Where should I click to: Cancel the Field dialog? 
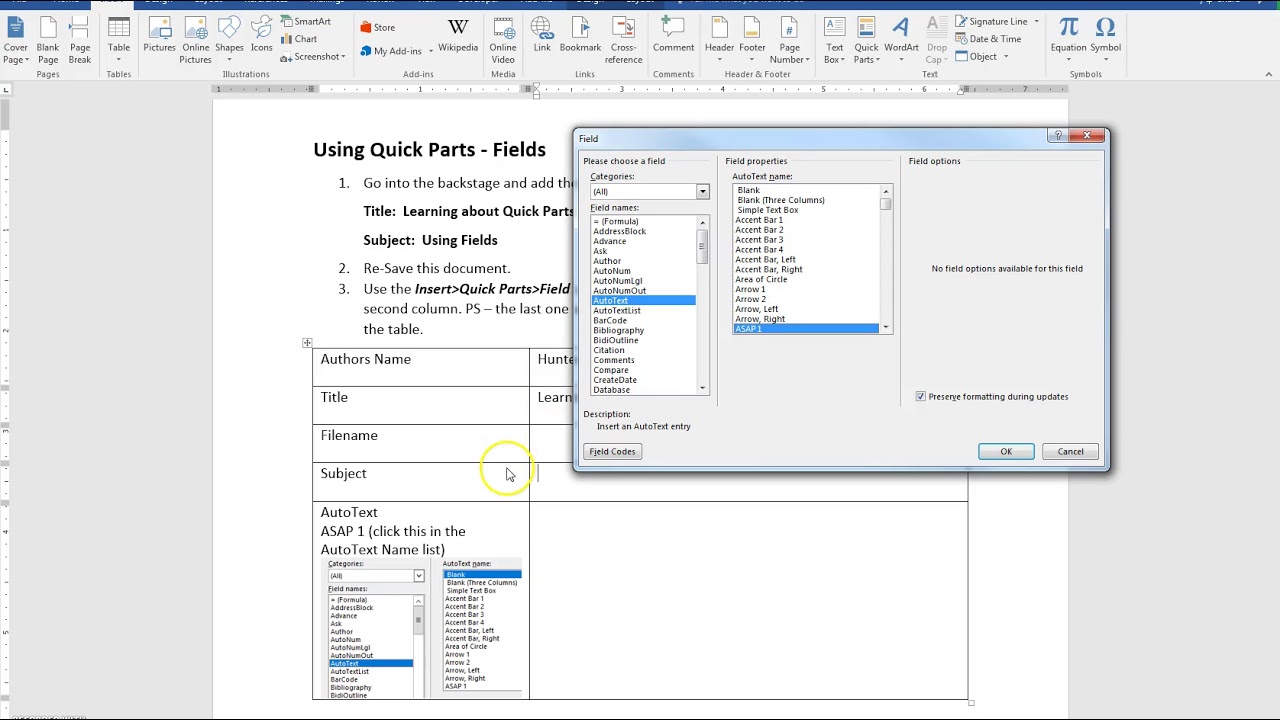1070,452
